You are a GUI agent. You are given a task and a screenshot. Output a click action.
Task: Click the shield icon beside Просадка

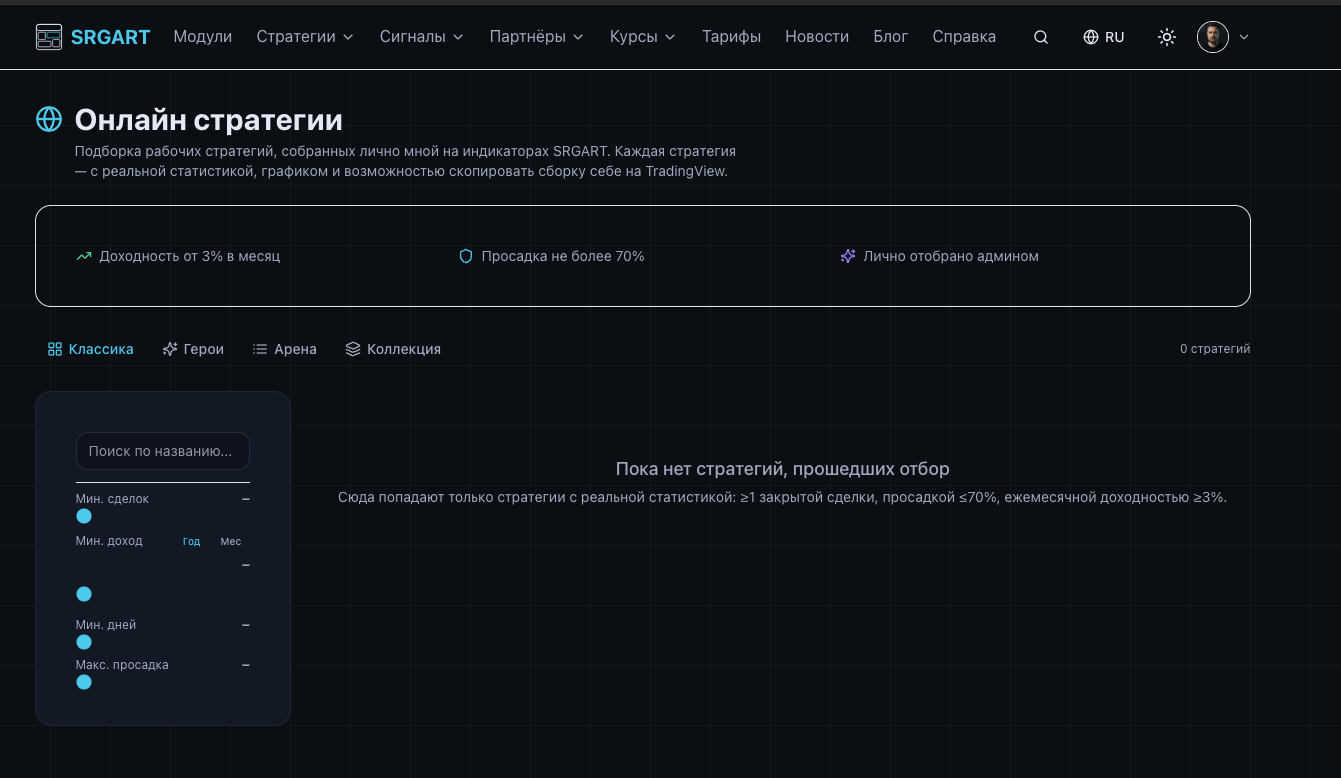click(x=465, y=256)
